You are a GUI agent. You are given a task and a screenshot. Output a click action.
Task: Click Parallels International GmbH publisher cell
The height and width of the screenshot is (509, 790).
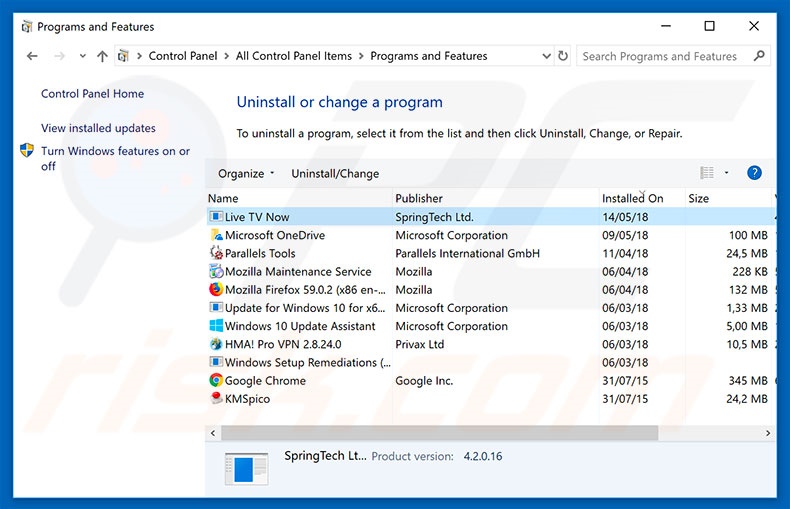[x=468, y=253]
